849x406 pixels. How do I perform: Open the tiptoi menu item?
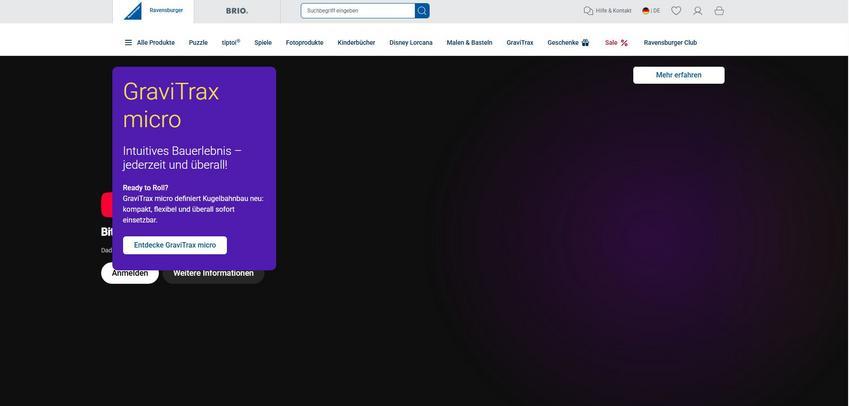[x=231, y=43]
